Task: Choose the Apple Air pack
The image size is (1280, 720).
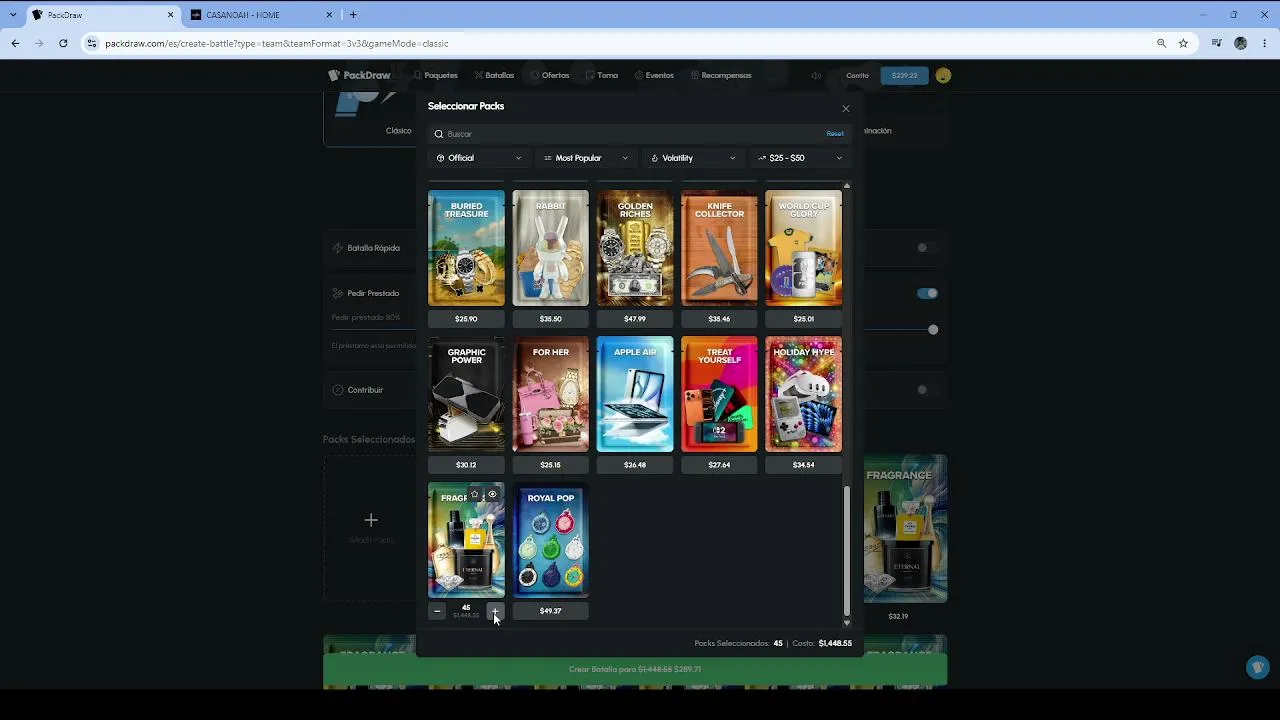Action: 635,394
